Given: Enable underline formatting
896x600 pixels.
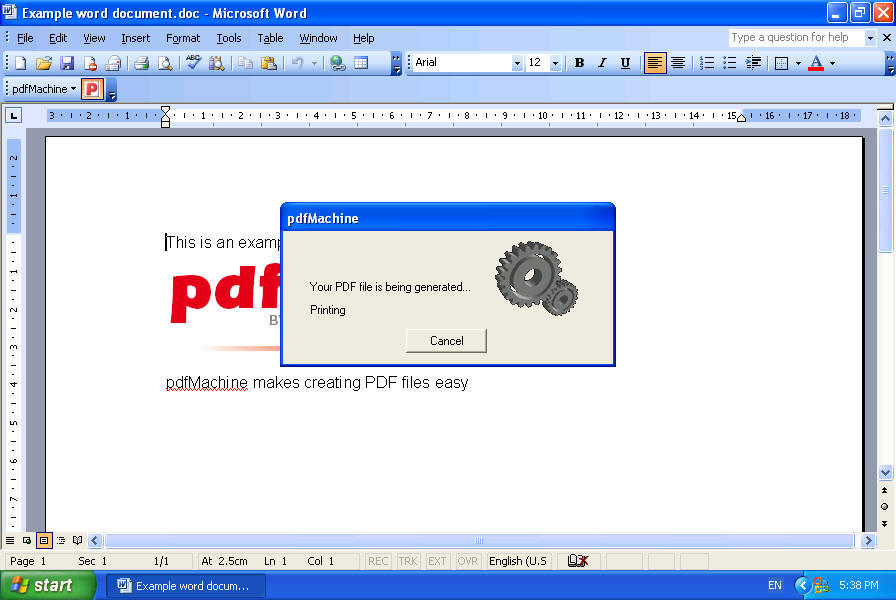Looking at the screenshot, I should [x=626, y=62].
